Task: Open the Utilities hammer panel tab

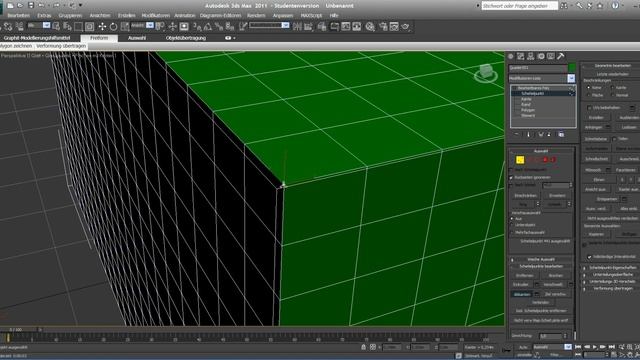Action: pos(561,56)
